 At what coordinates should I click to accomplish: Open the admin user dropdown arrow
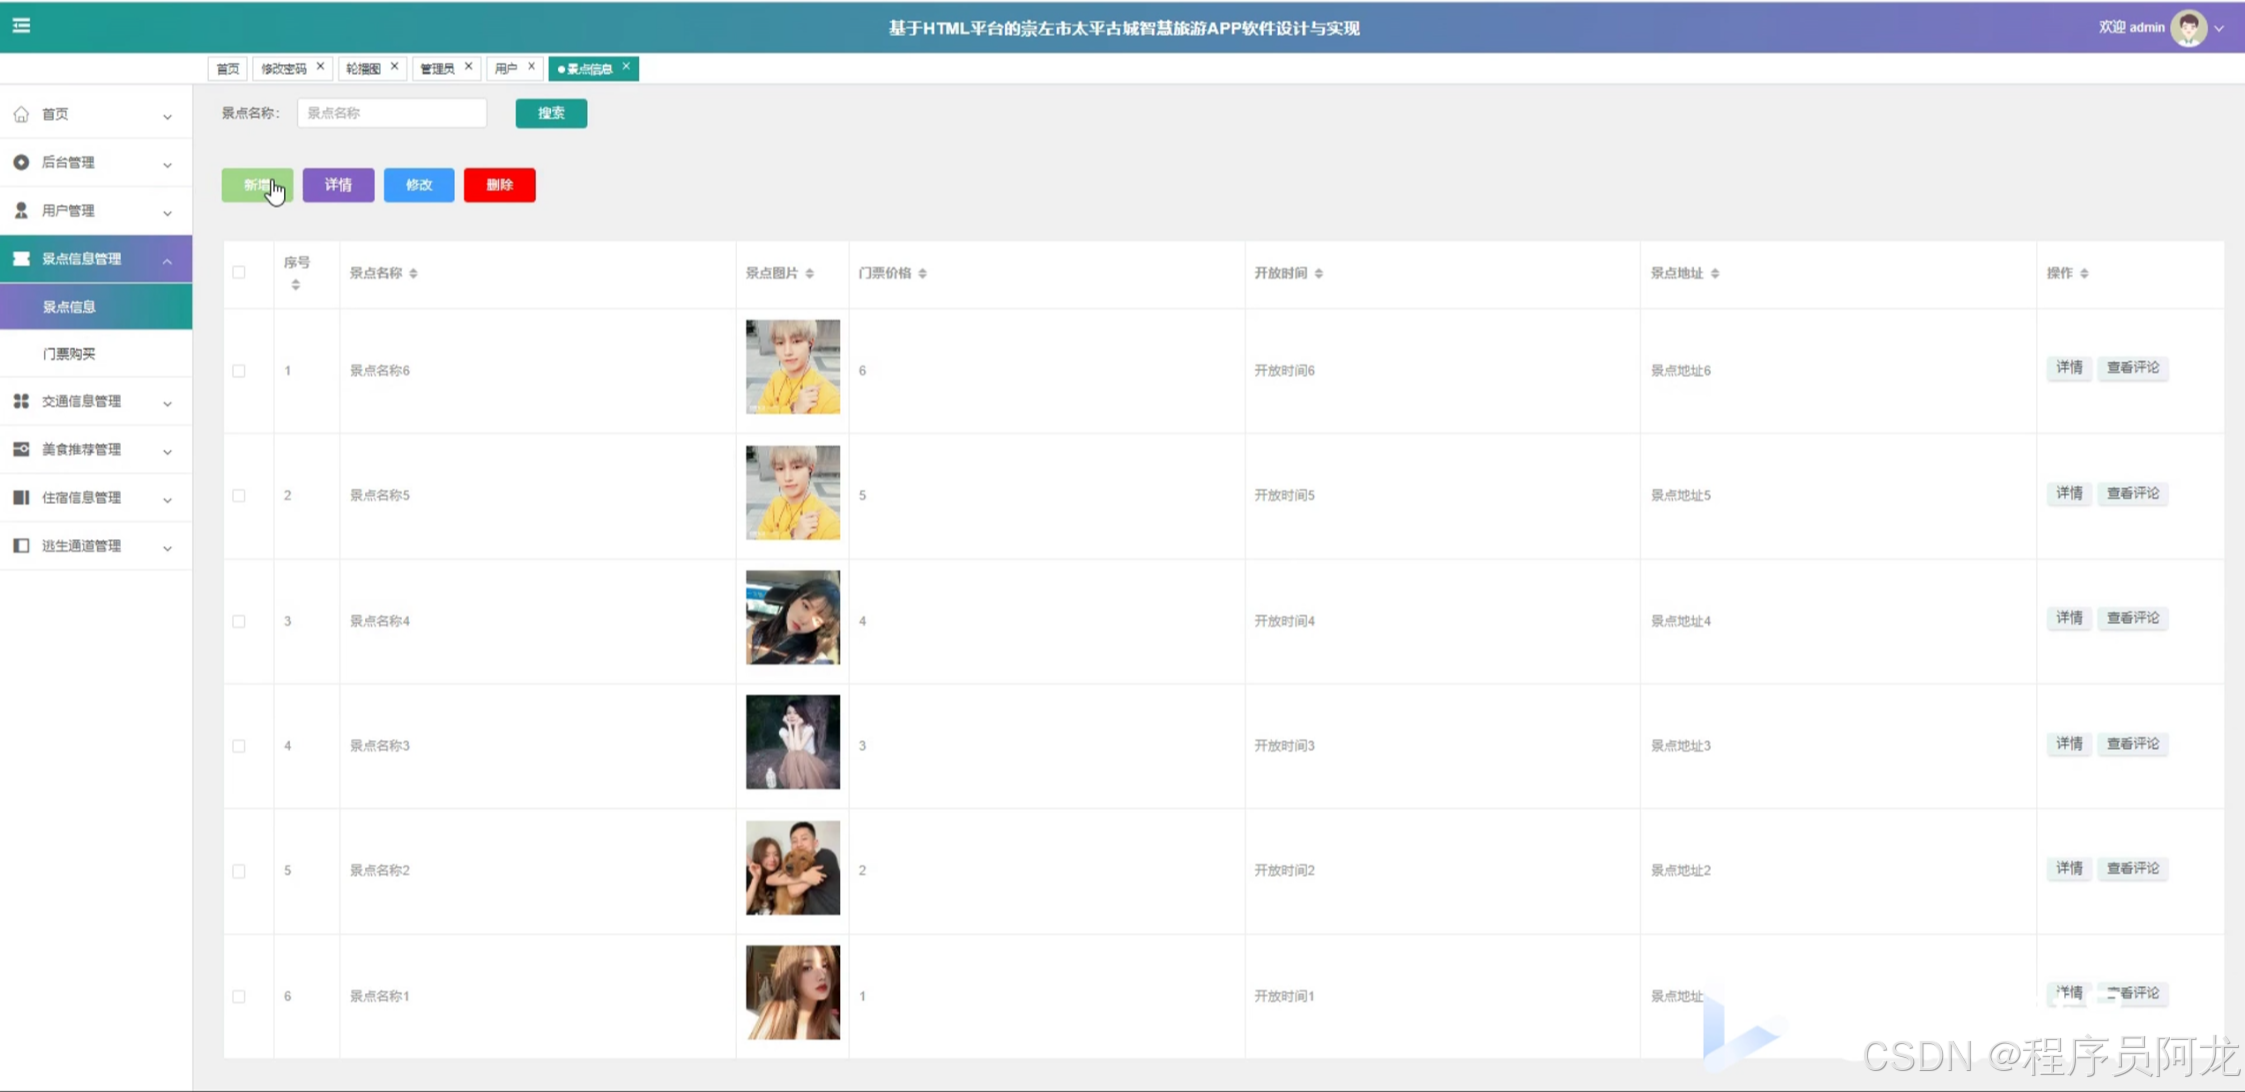(x=2219, y=28)
